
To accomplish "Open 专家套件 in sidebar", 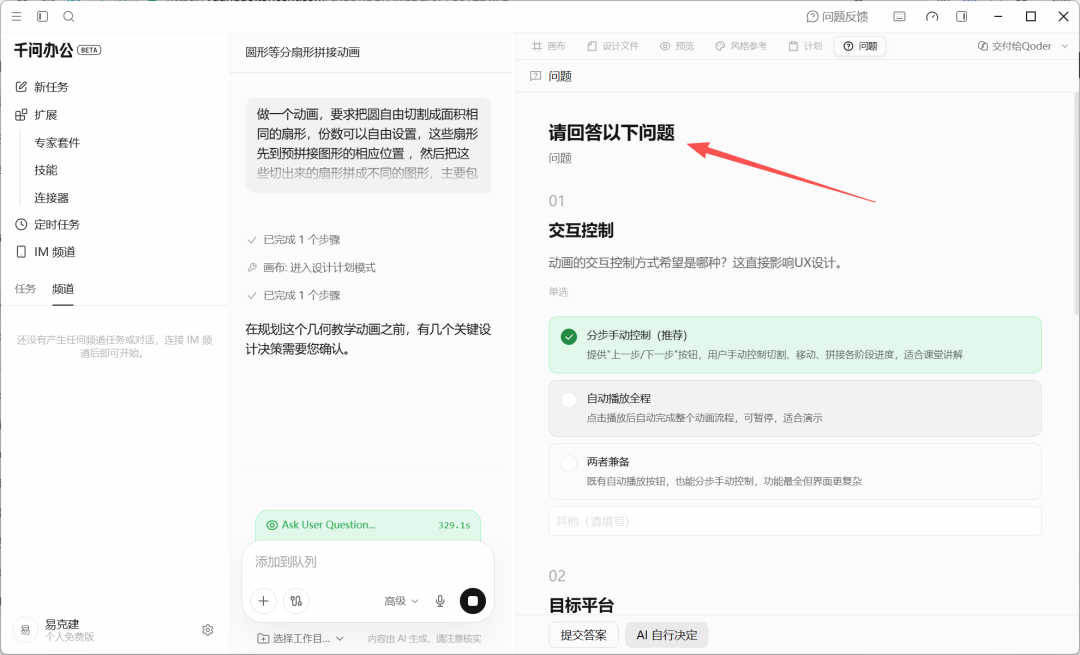I will 57,143.
